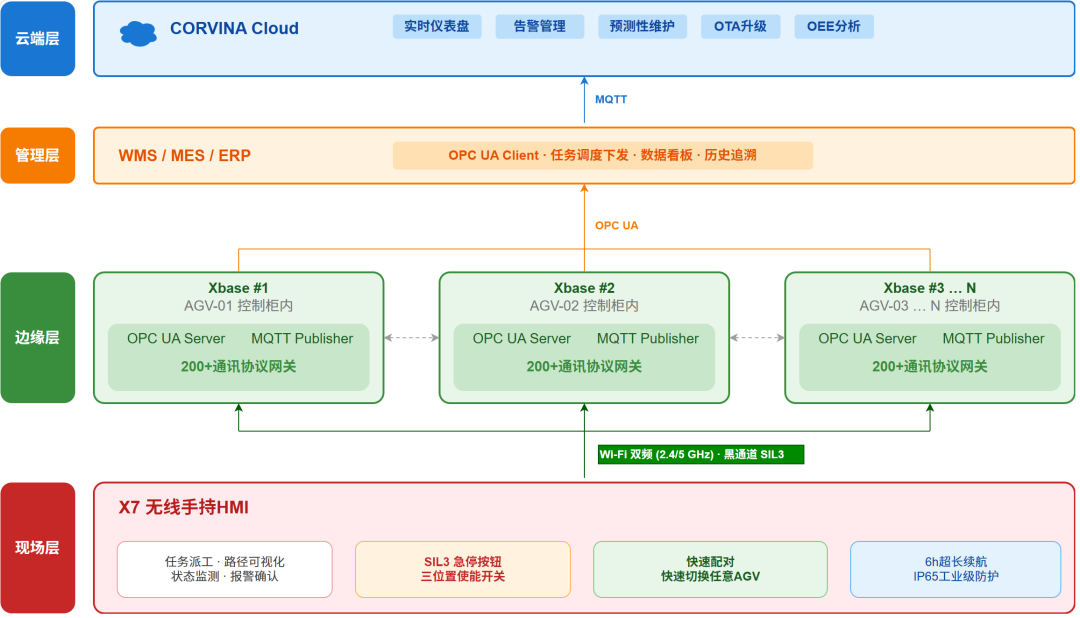Select the SIL3 急停按钮 card
This screenshot has width=1080, height=618.
point(463,569)
